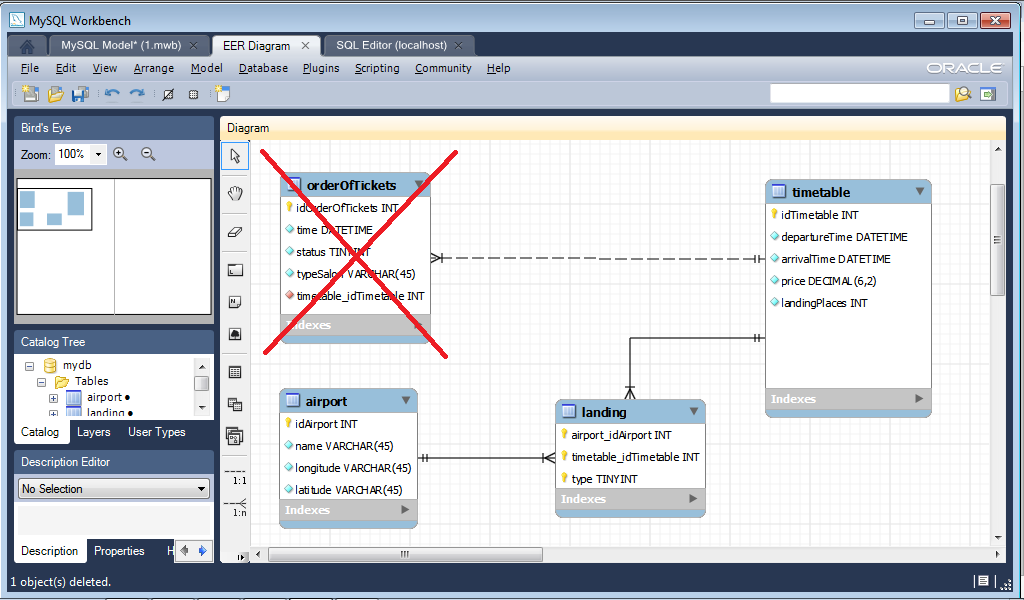
Task: Switch to Layers tab
Action: point(93,432)
